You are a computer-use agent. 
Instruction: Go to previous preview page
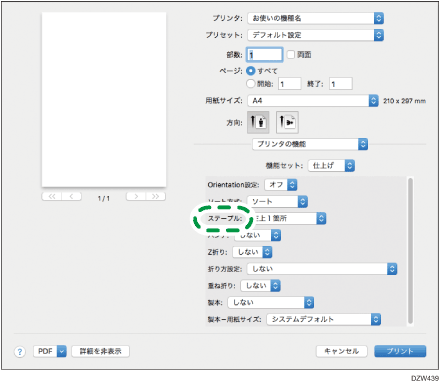[72, 196]
